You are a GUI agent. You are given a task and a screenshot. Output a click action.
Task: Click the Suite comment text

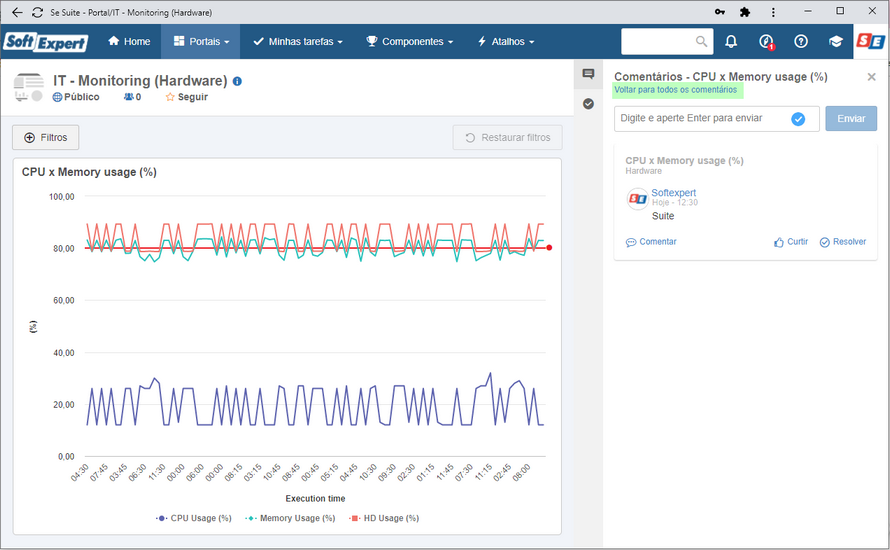coord(663,216)
